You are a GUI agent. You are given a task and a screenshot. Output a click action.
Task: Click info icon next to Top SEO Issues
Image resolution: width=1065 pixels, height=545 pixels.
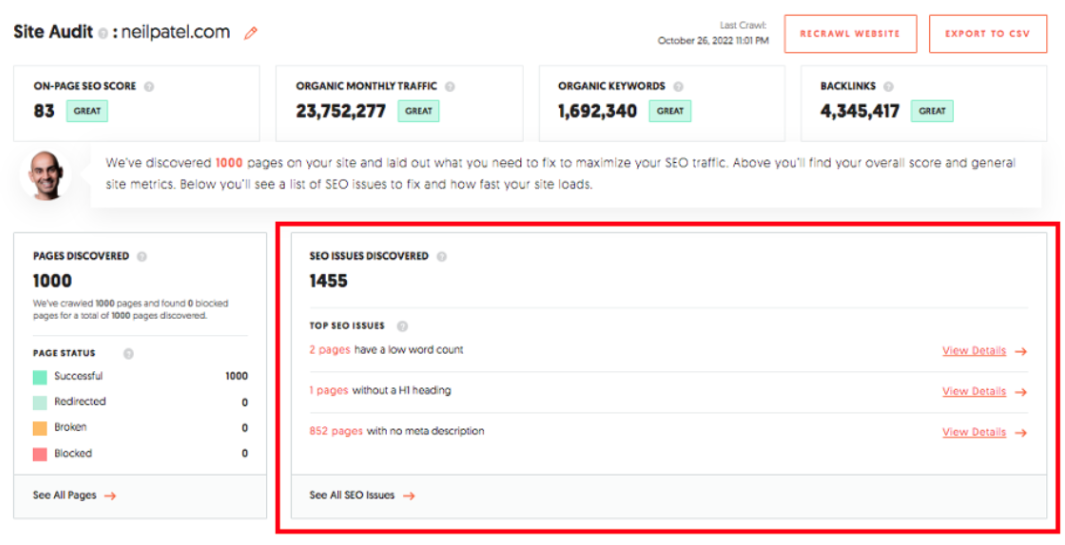(402, 326)
